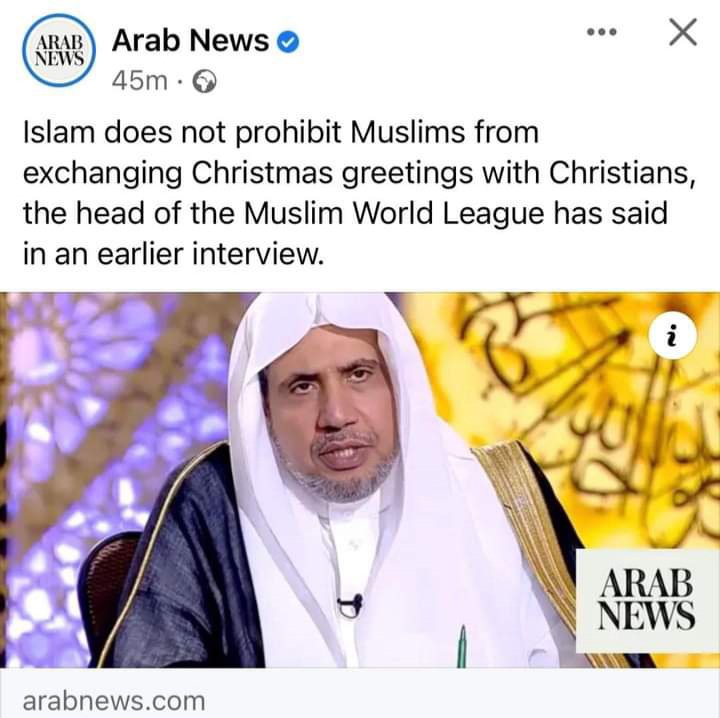720x718 pixels.
Task: Click the Arab News profile picture
Action: pyautogui.click(x=59, y=50)
